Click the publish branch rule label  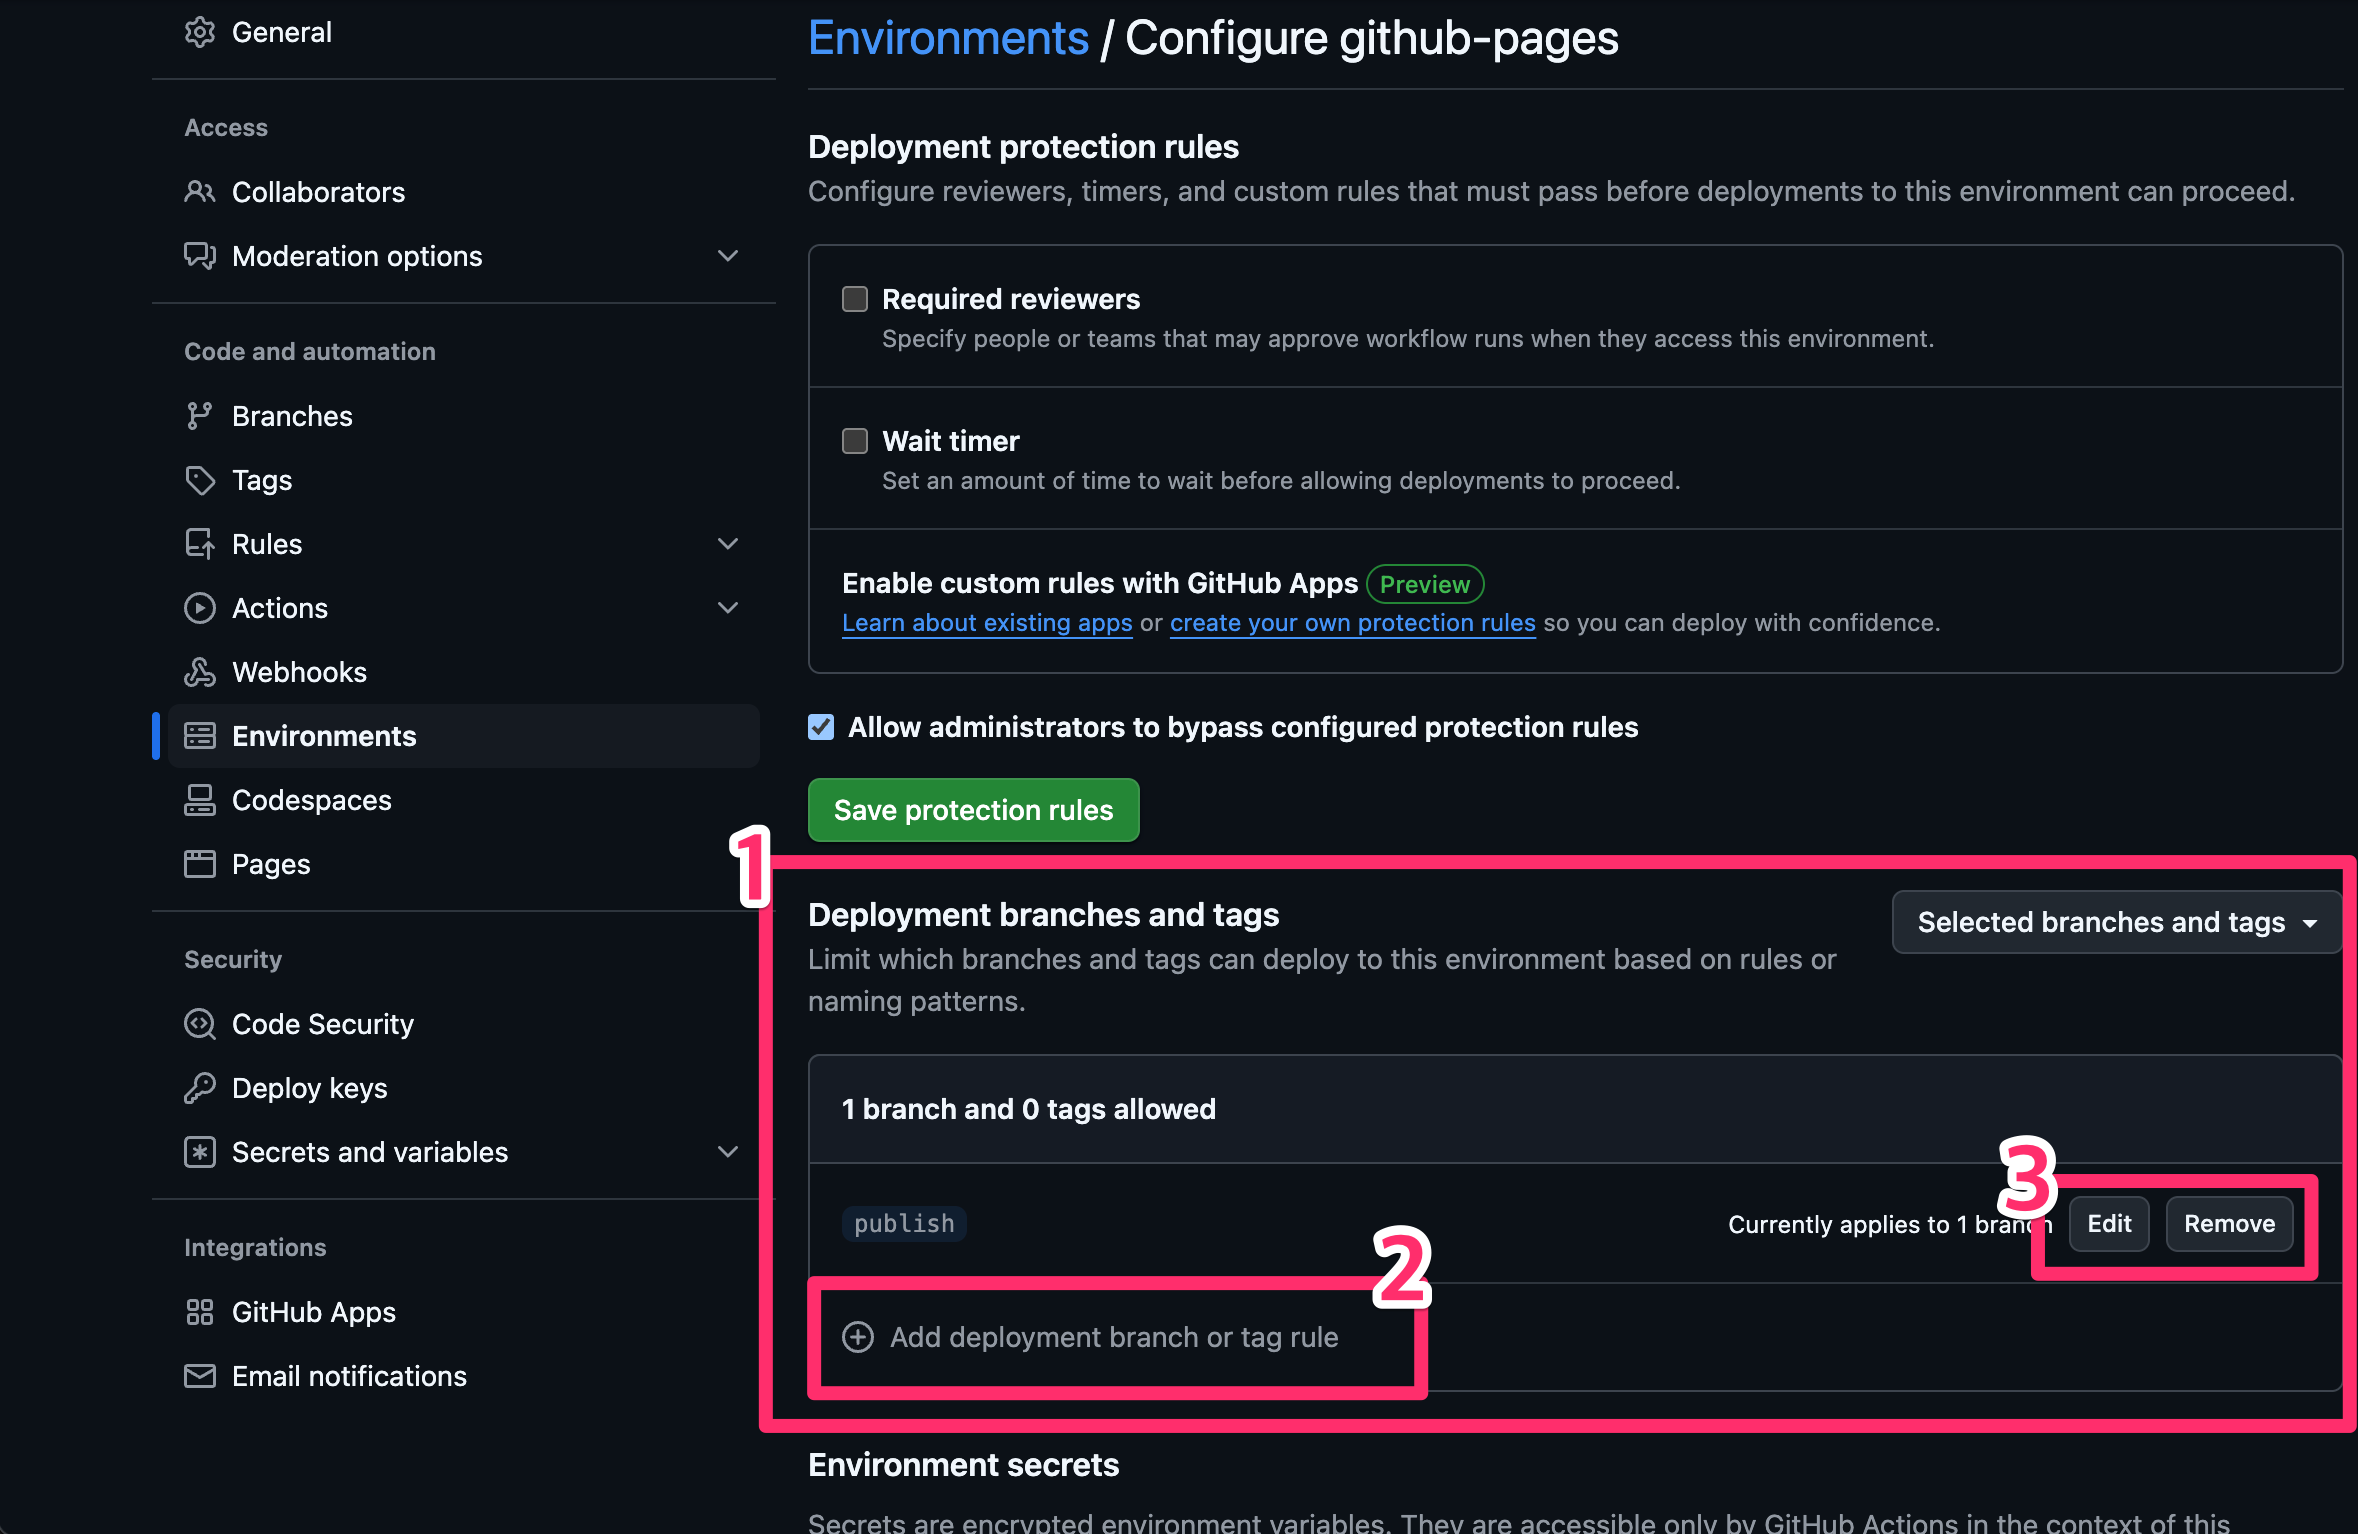tap(903, 1223)
